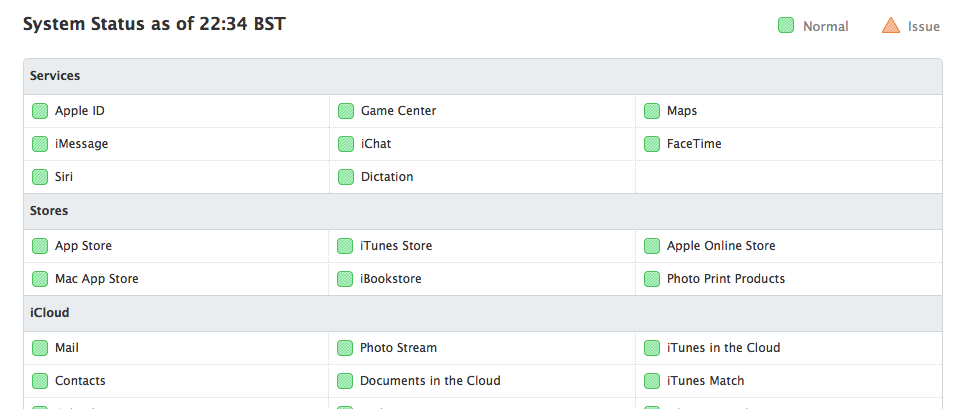The width and height of the screenshot is (956, 409).
Task: Click the green status icon beside iTunes Store
Action: point(346,246)
